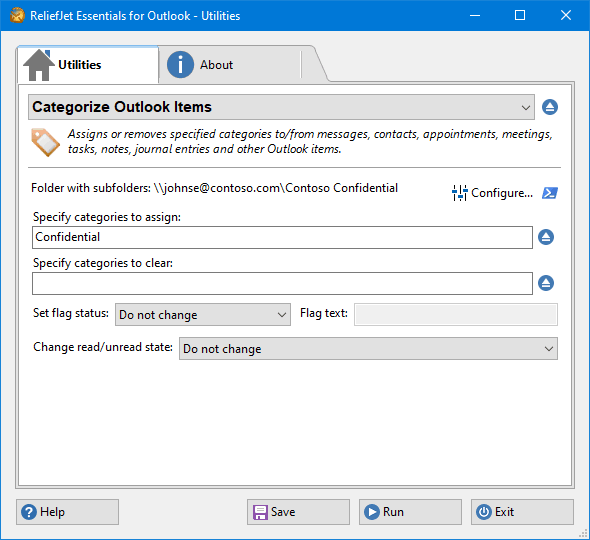
Task: Click the eject icon next to categories to clear
Action: click(546, 283)
